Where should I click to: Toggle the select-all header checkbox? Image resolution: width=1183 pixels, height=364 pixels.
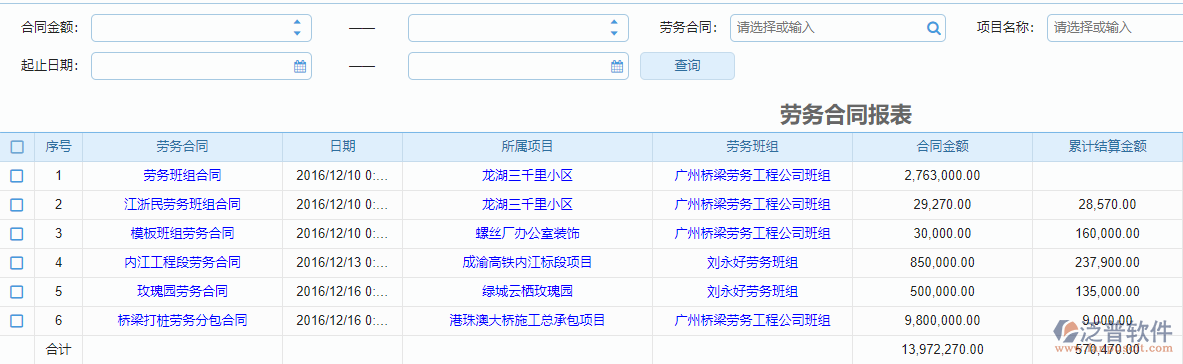(x=17, y=147)
